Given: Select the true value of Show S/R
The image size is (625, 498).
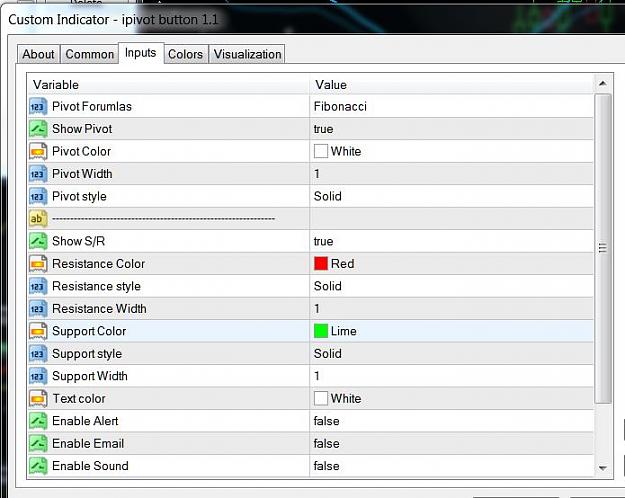Looking at the screenshot, I should click(x=323, y=242).
